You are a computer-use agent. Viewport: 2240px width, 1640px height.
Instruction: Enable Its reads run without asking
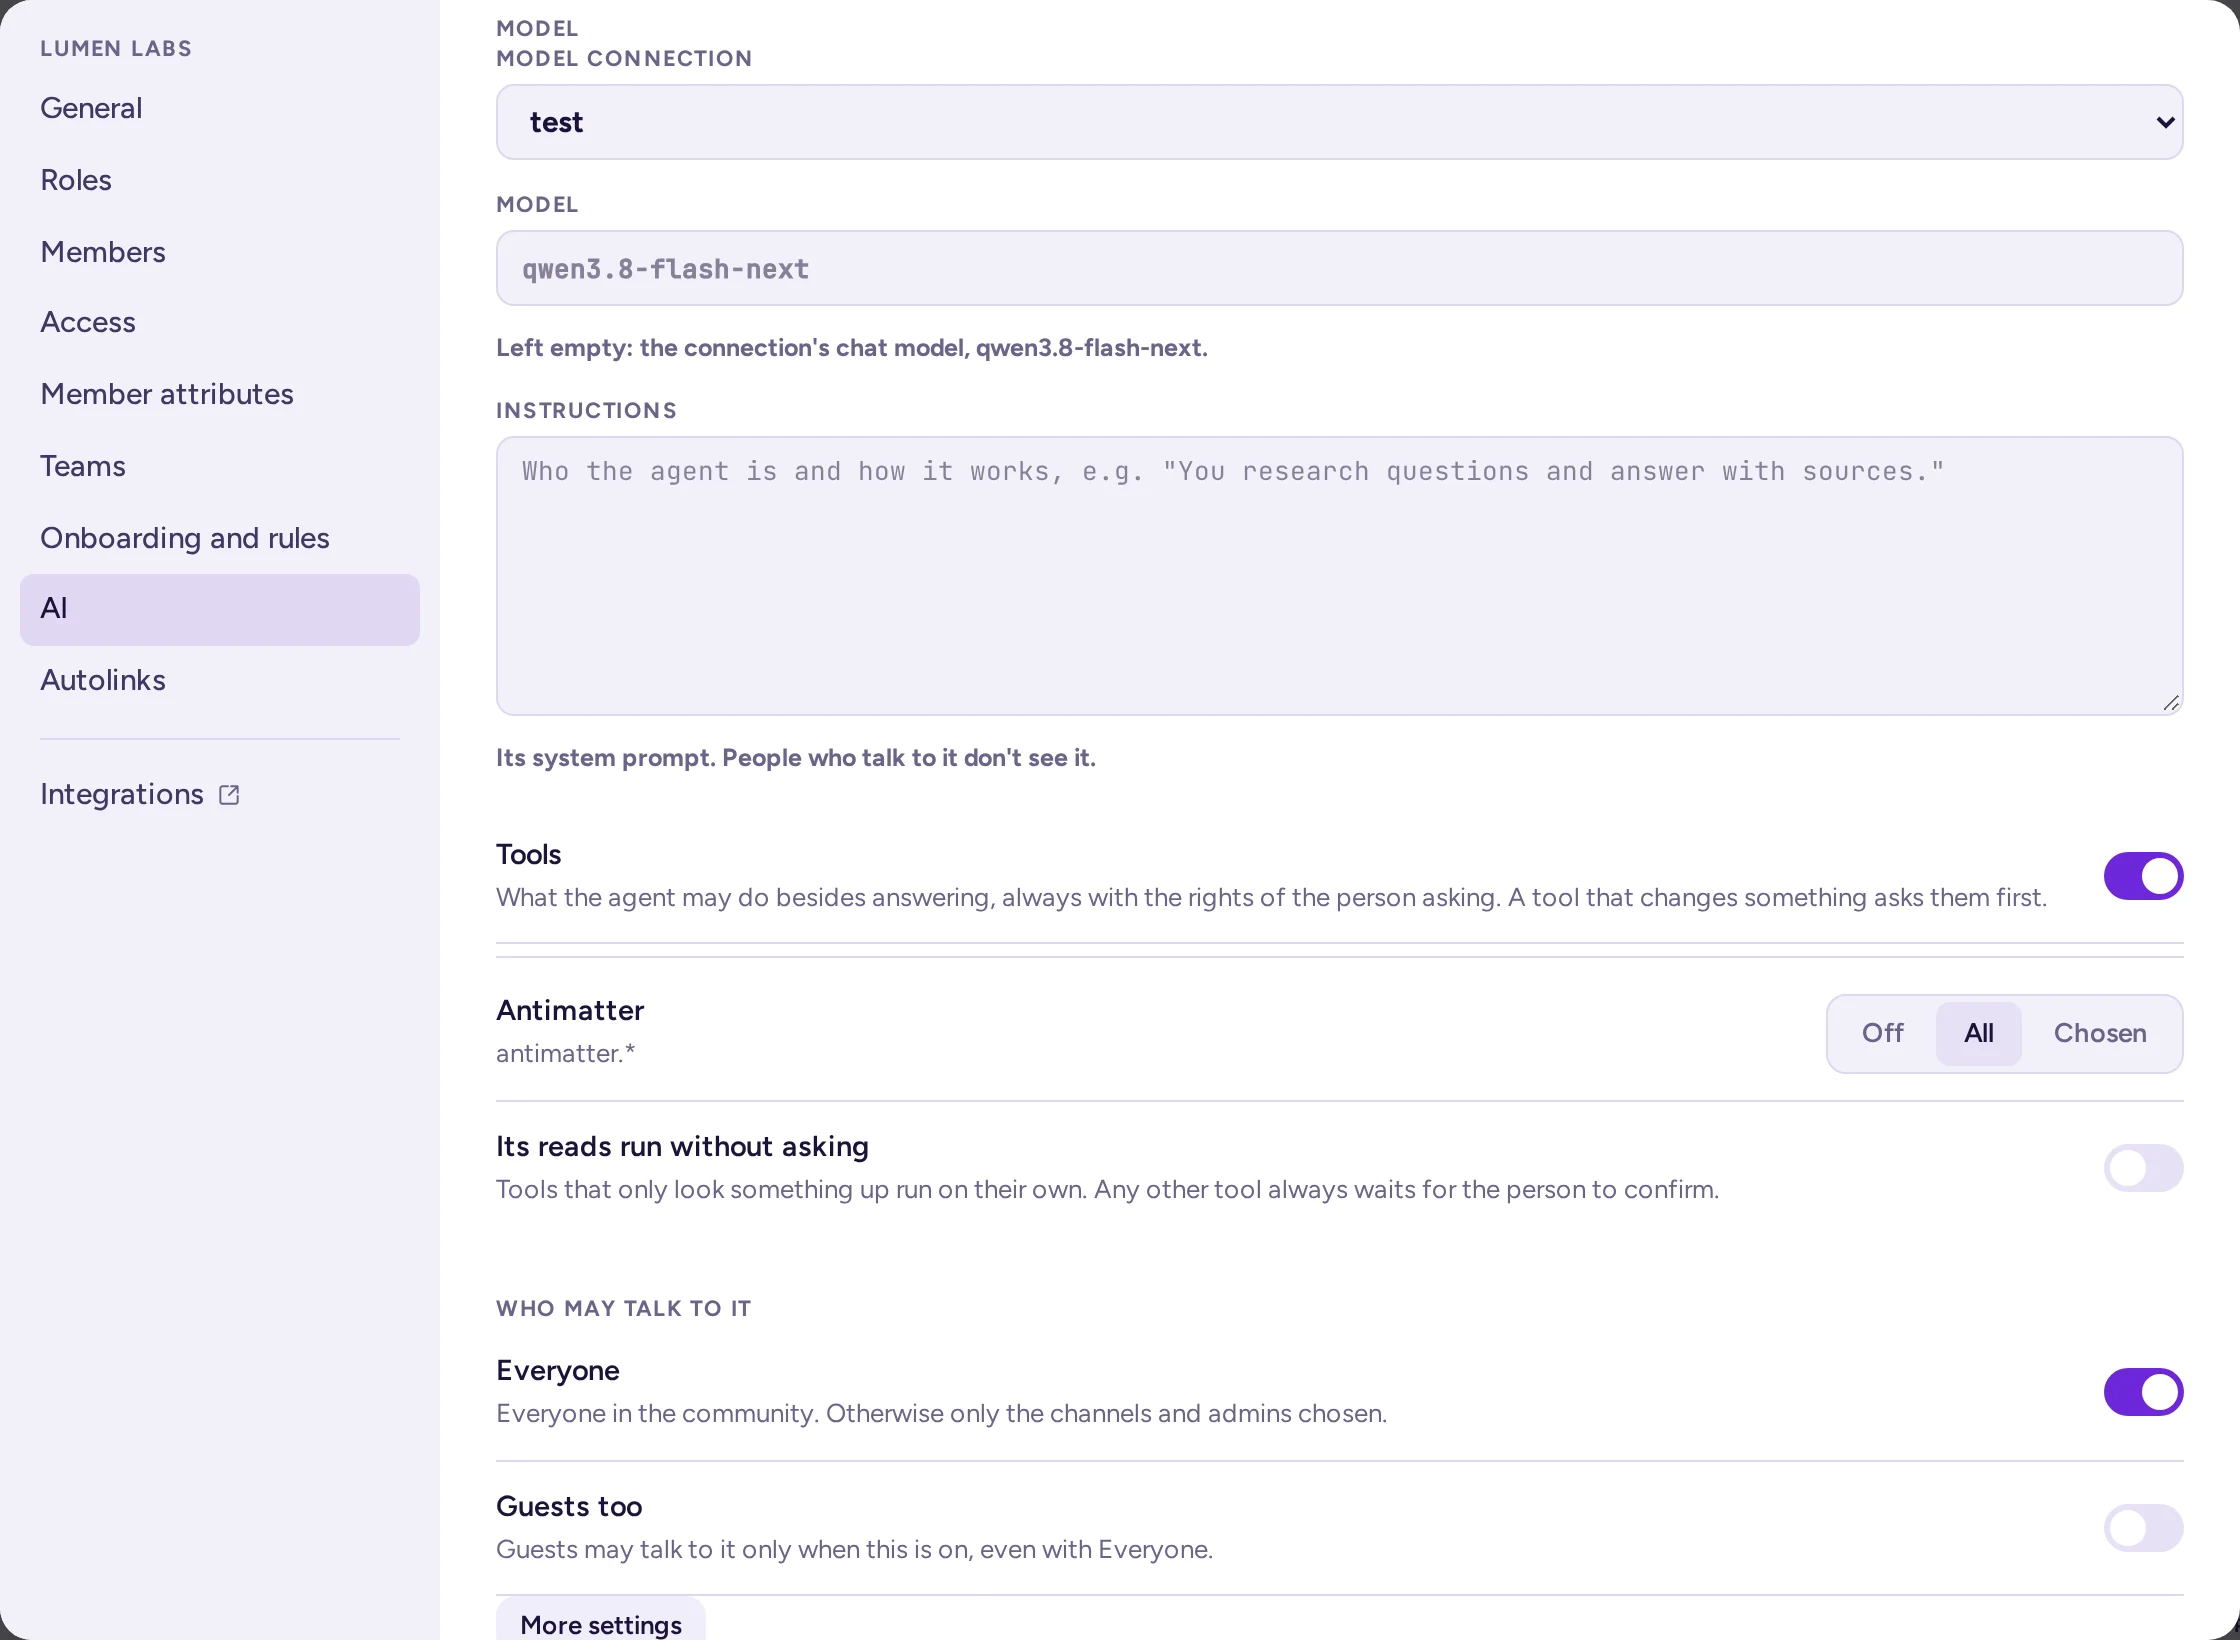tap(2143, 1168)
